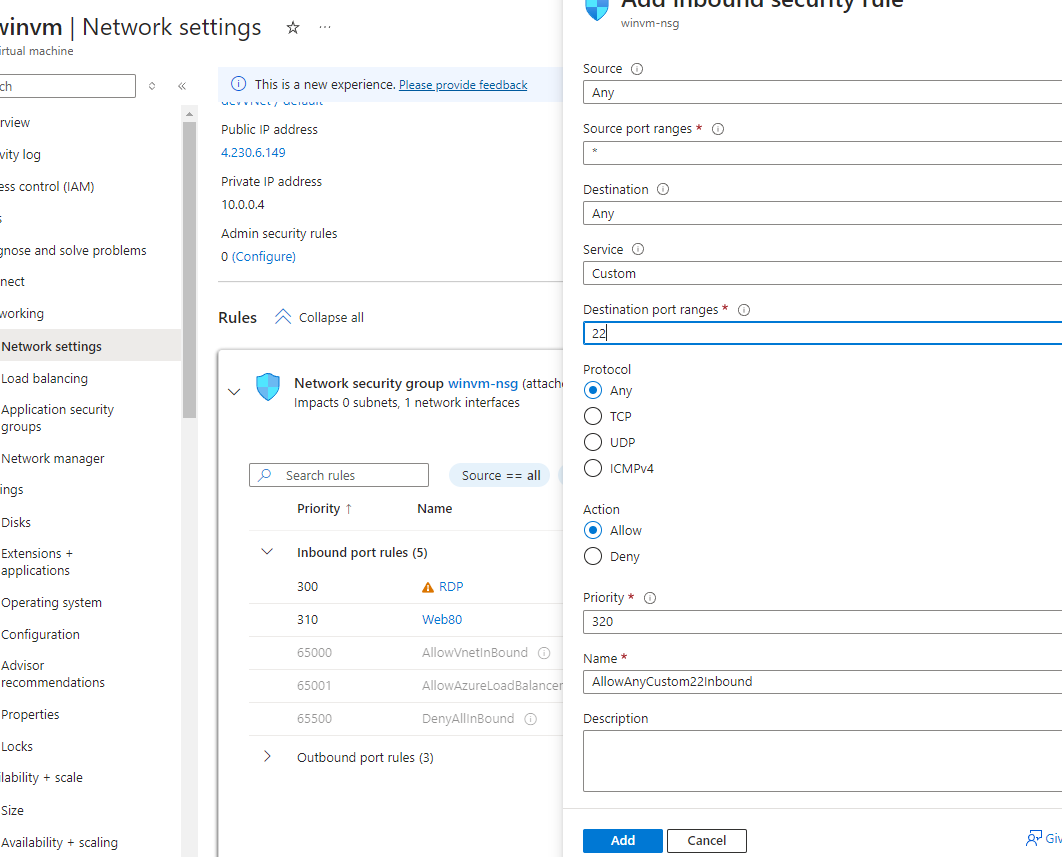Click info icon beside AllowVnetInBound
1062x857 pixels.
pos(544,653)
